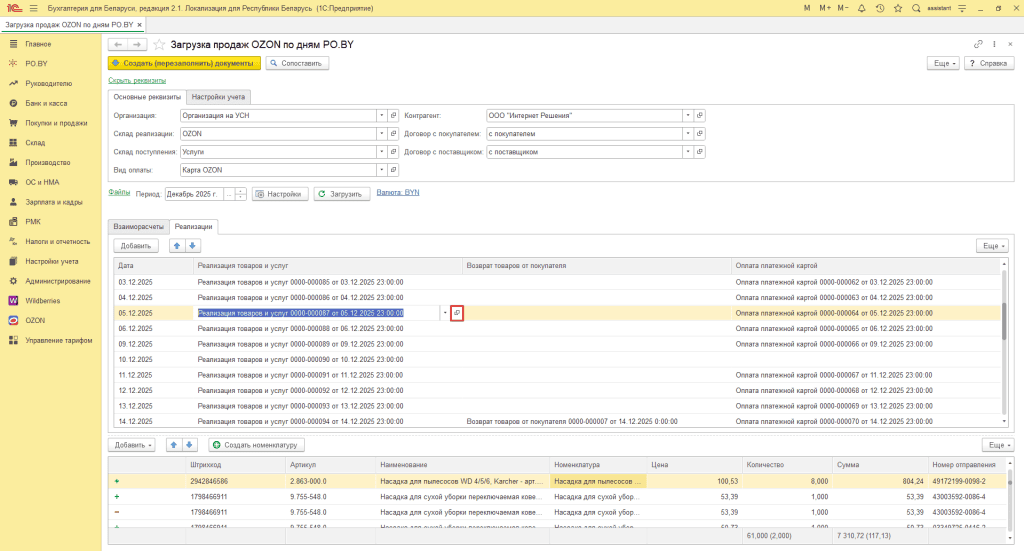
Task: Open history clock icon
Action: point(880,8)
